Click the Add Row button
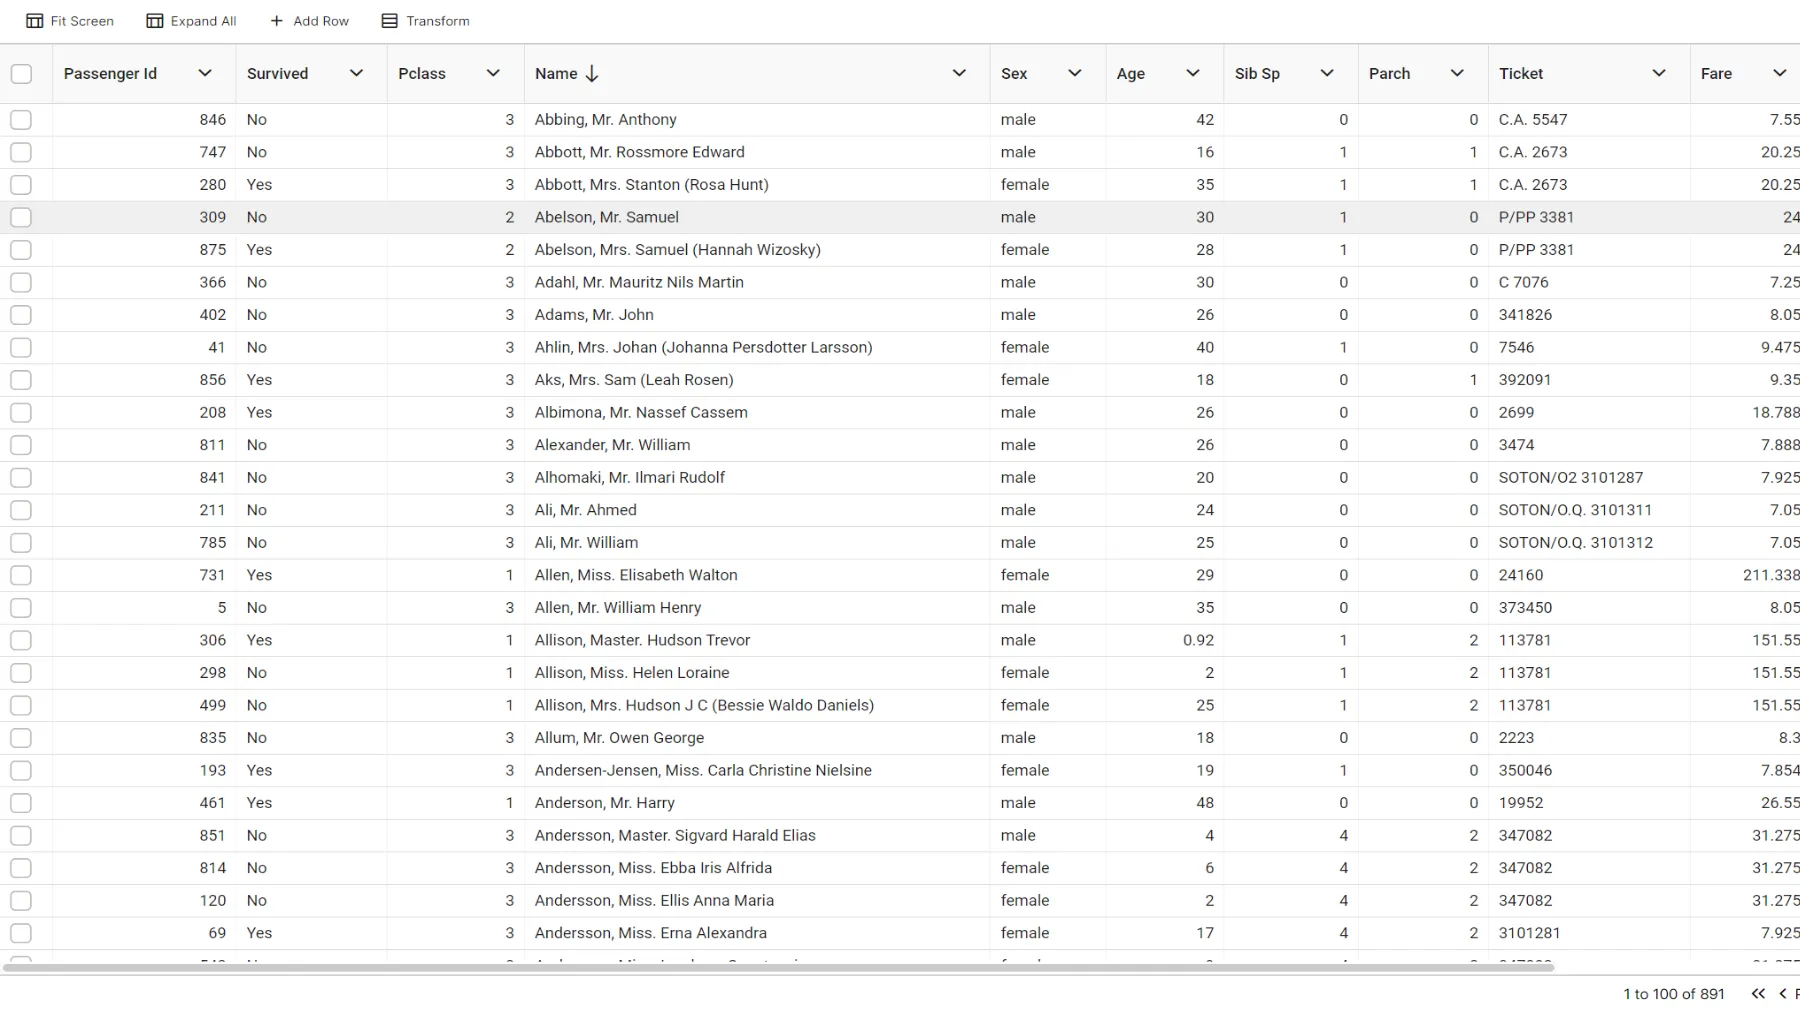Screen dimensions: 1800x1010 [310, 20]
